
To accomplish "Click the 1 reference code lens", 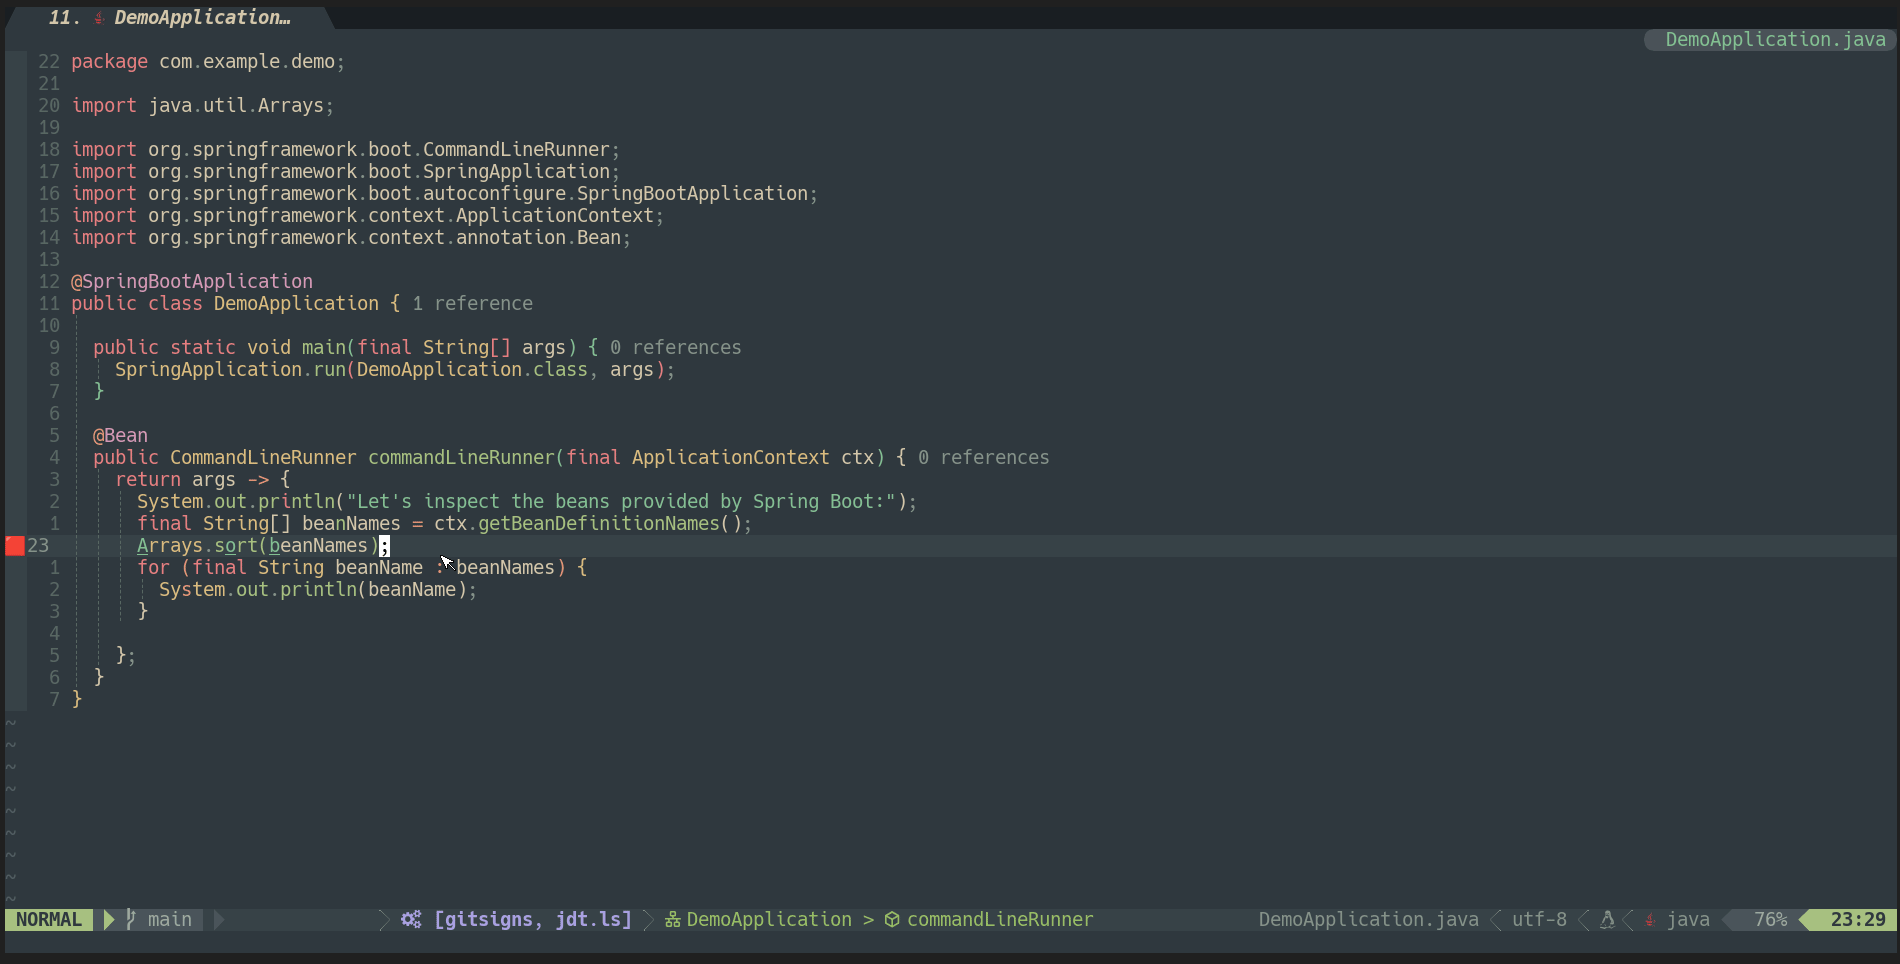I will pos(472,303).
